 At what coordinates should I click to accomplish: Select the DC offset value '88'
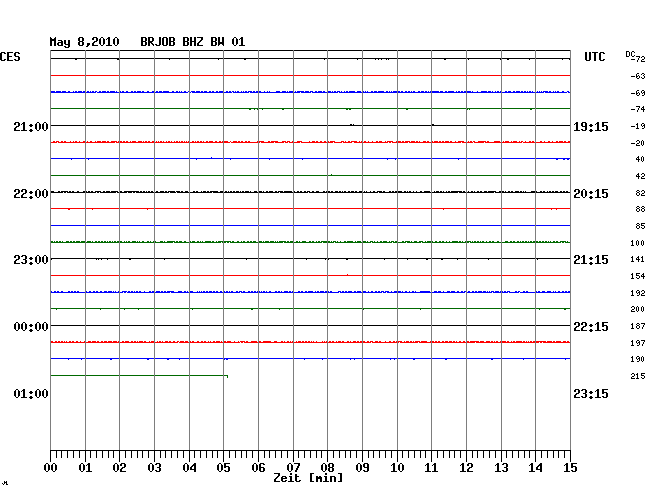tap(640, 209)
